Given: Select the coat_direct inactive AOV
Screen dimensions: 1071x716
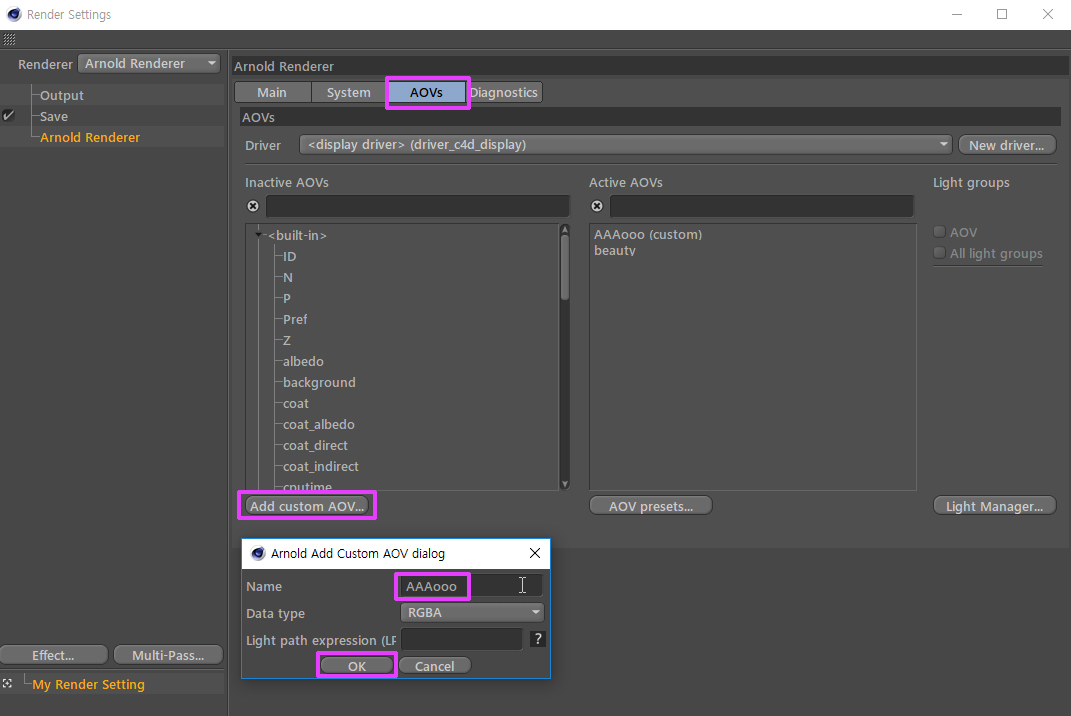Looking at the screenshot, I should [x=316, y=445].
